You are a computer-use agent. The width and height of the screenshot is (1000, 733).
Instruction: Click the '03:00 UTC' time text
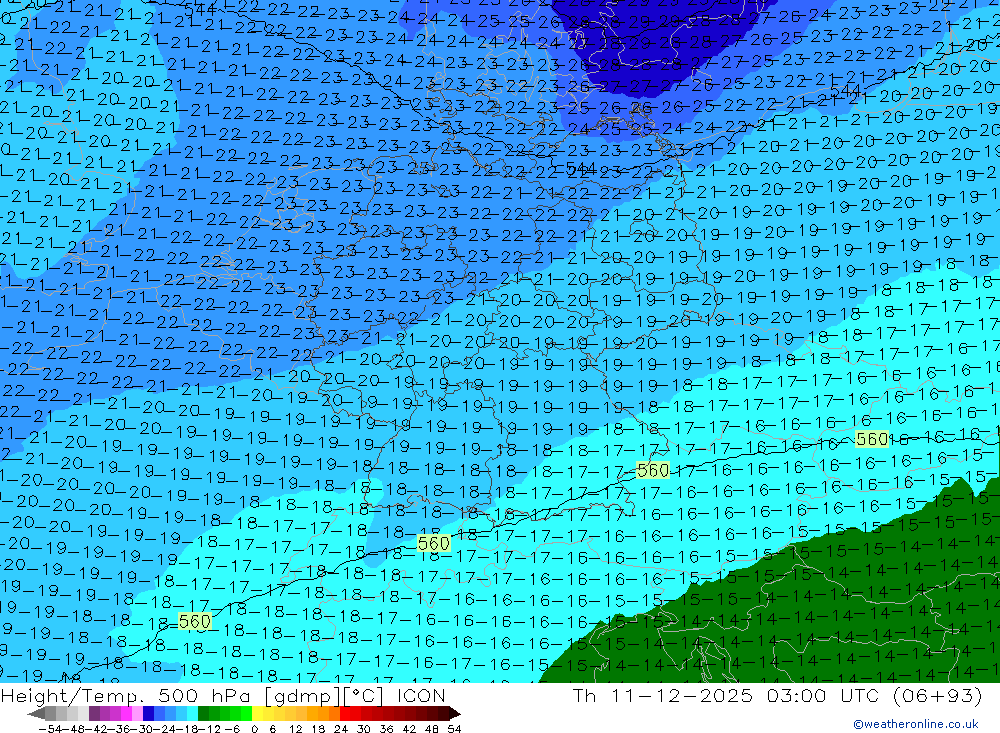click(x=823, y=695)
